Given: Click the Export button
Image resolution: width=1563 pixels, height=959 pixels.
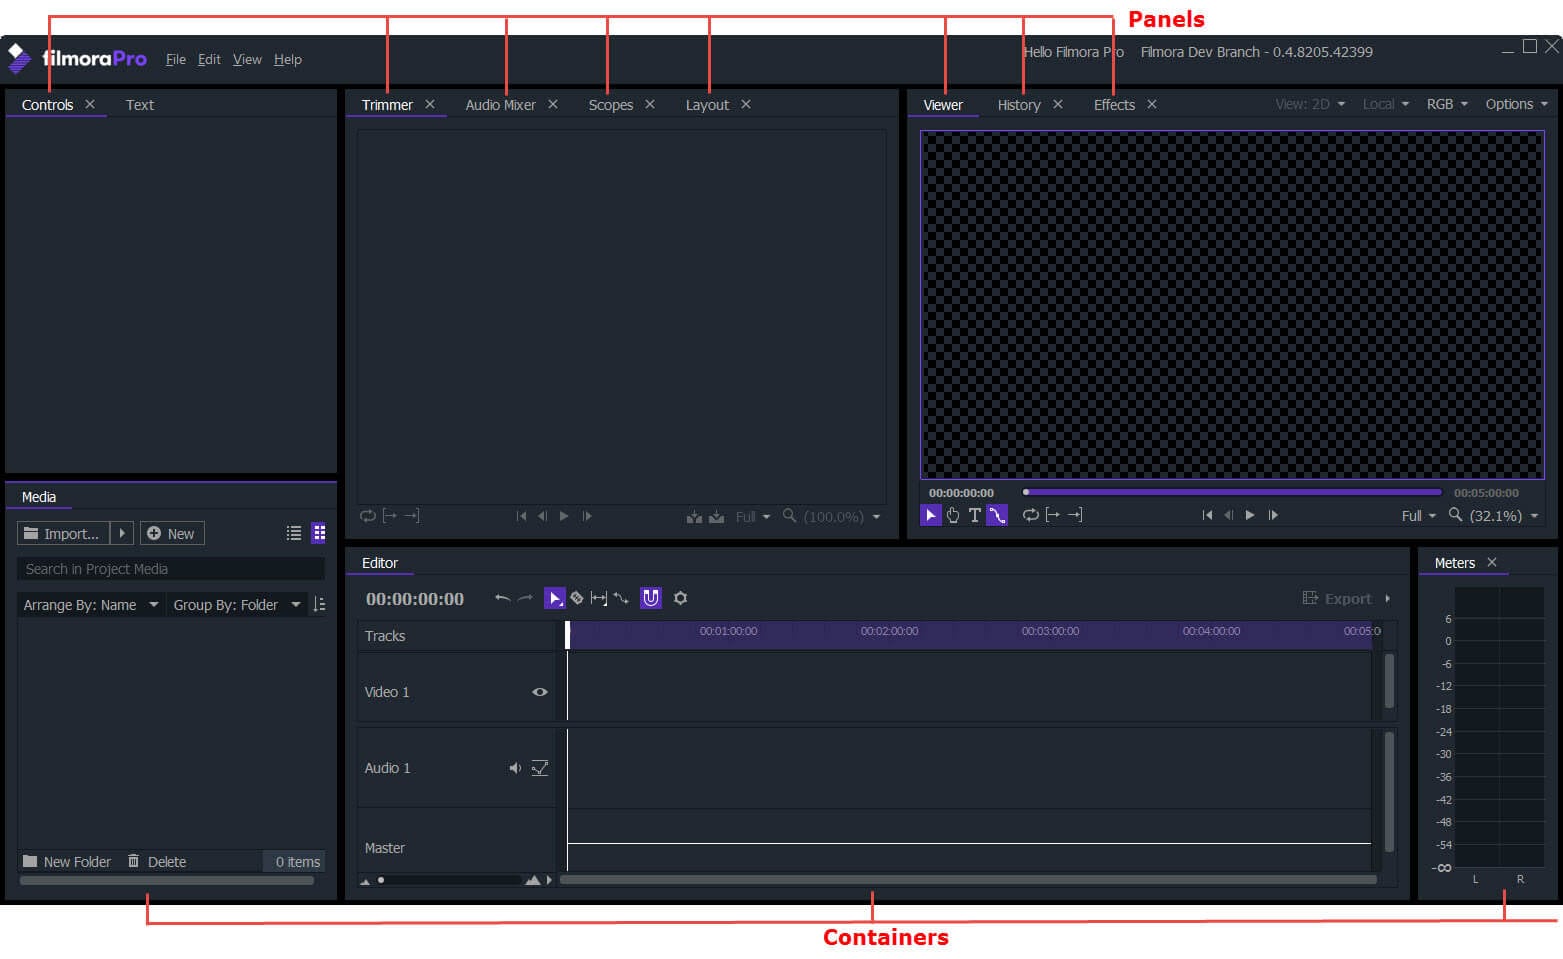Looking at the screenshot, I should coord(1337,598).
